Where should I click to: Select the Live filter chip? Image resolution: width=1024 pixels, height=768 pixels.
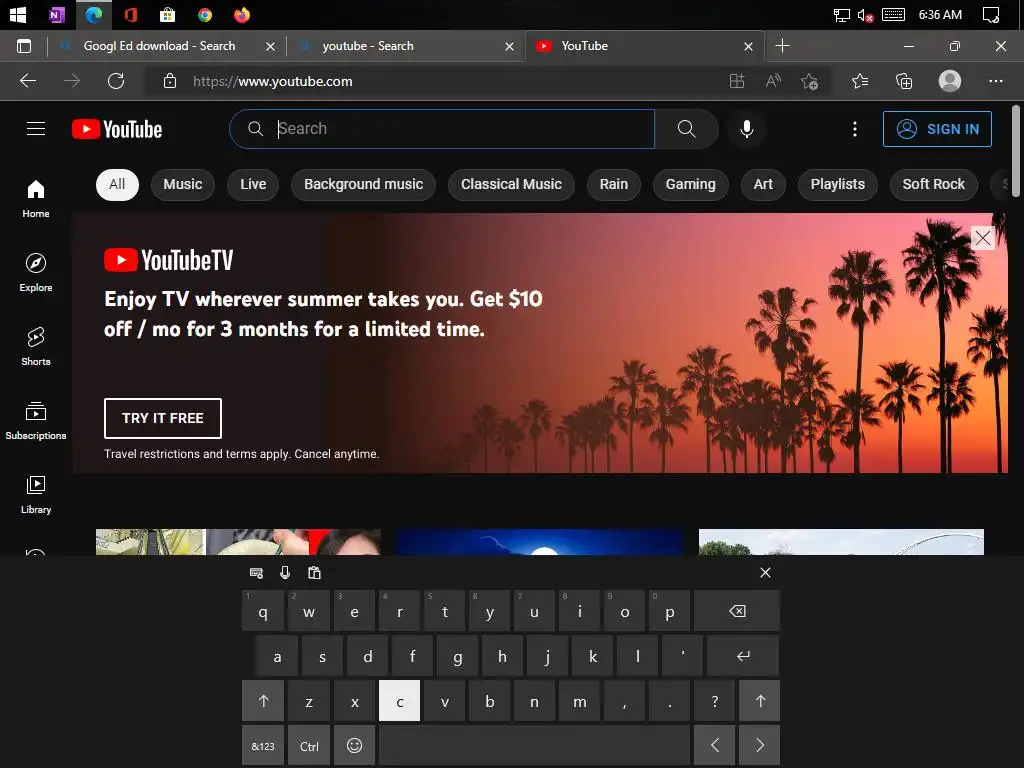pyautogui.click(x=253, y=184)
